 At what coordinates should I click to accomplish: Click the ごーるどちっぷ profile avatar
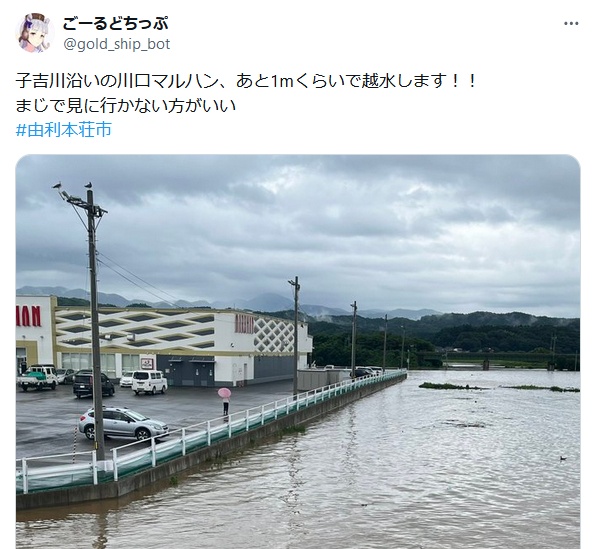[33, 33]
